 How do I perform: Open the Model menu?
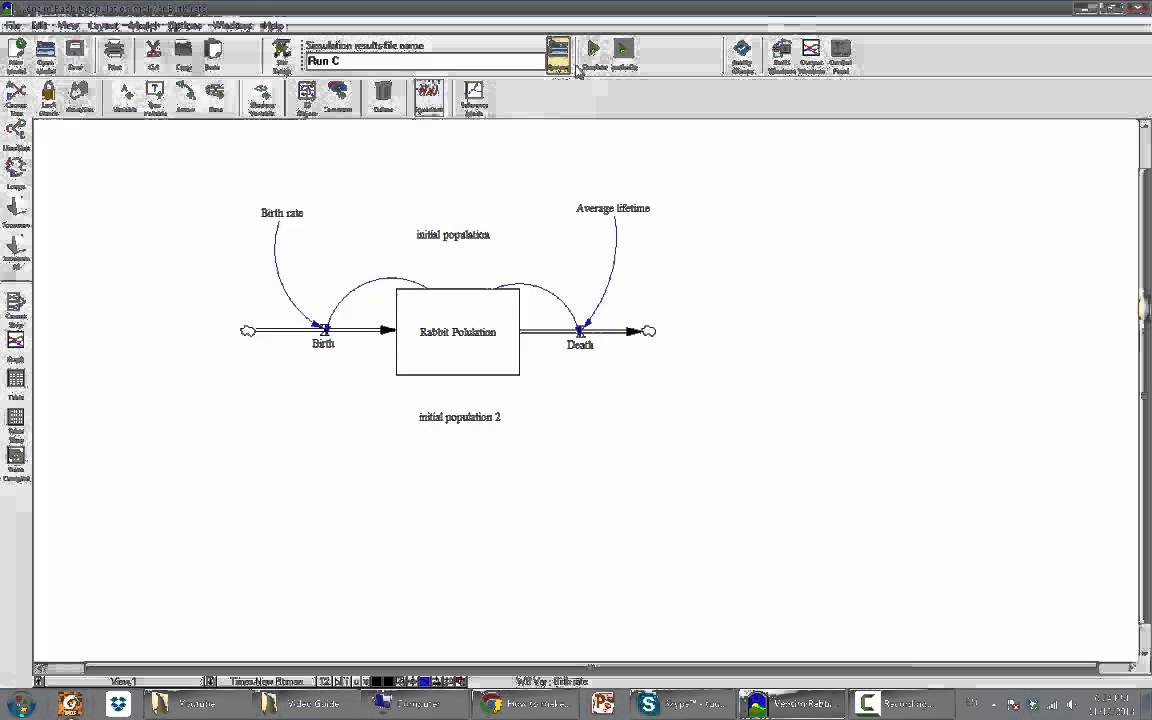[143, 26]
